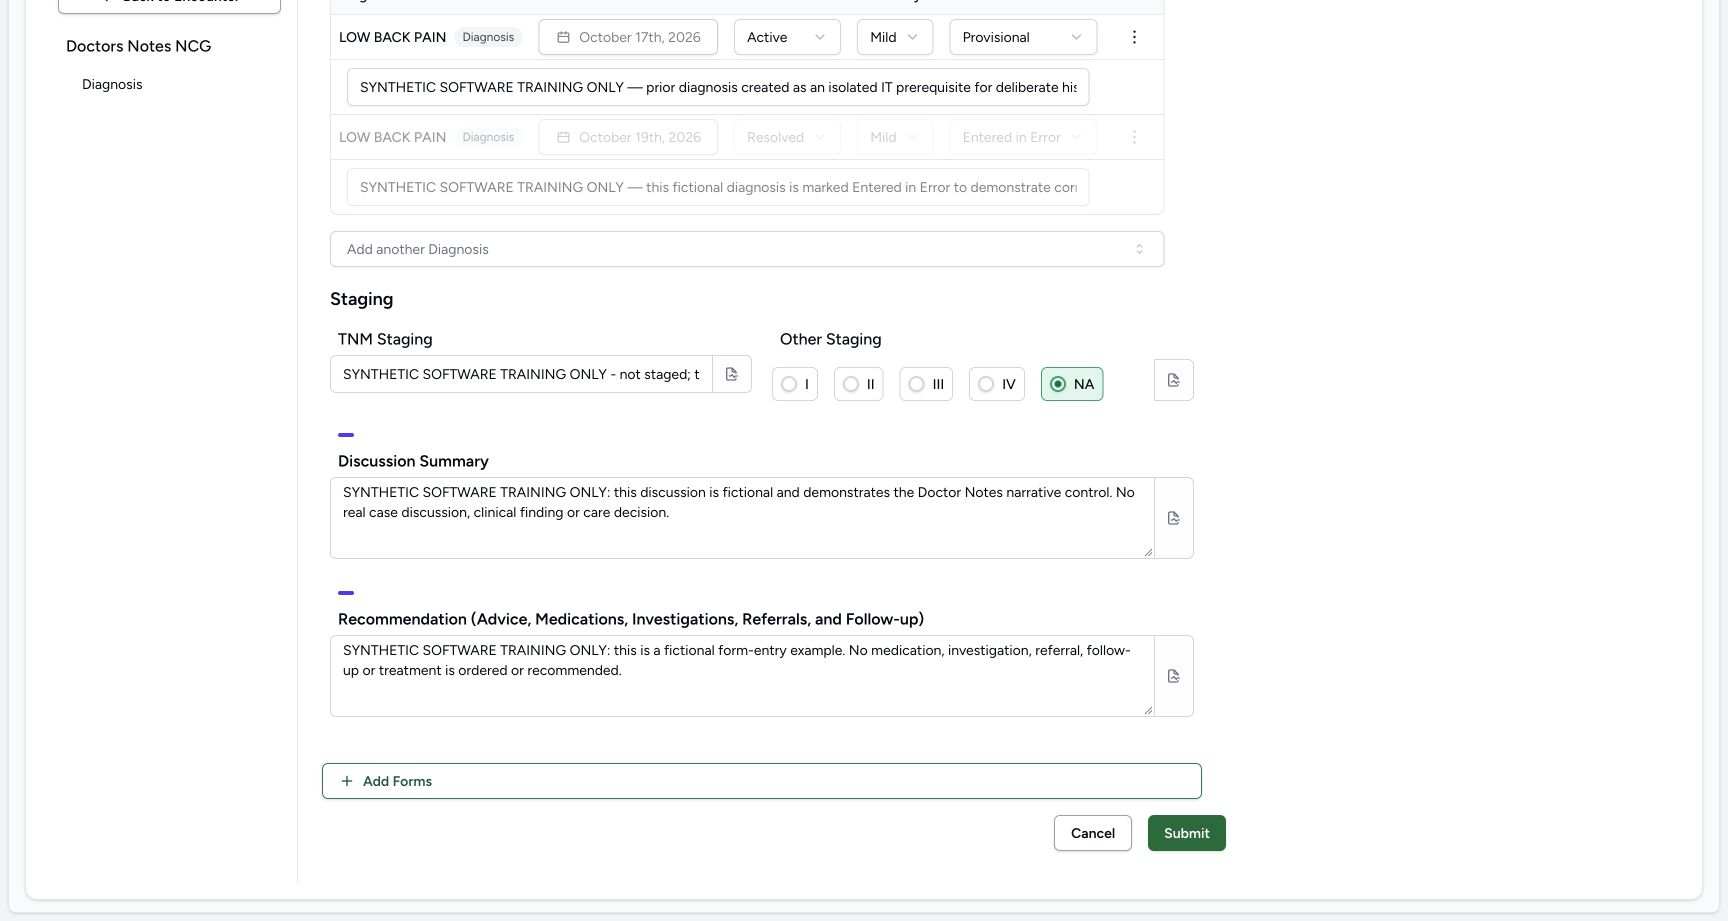Screen dimensions: 1728x921
Task: Jump to Diagnosis section in sidebar
Action: [x=112, y=84]
